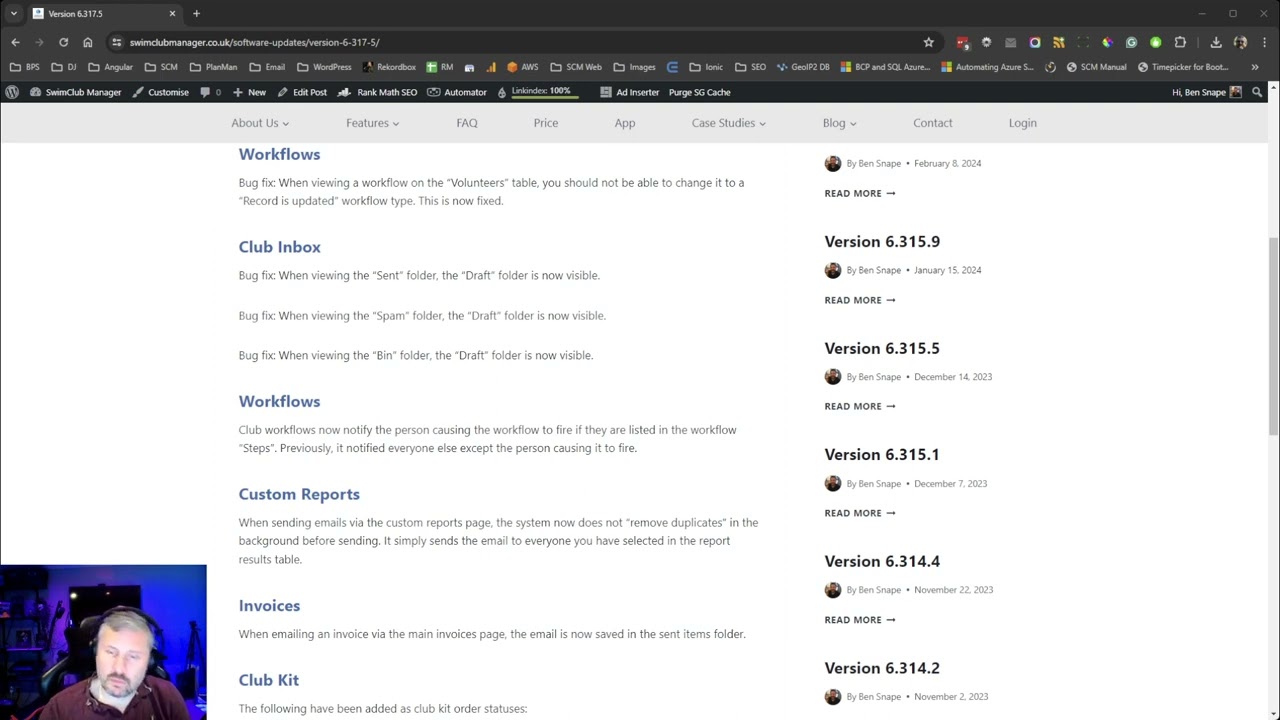Expand the About Us dropdown menu
1280x720 pixels.
coord(260,123)
